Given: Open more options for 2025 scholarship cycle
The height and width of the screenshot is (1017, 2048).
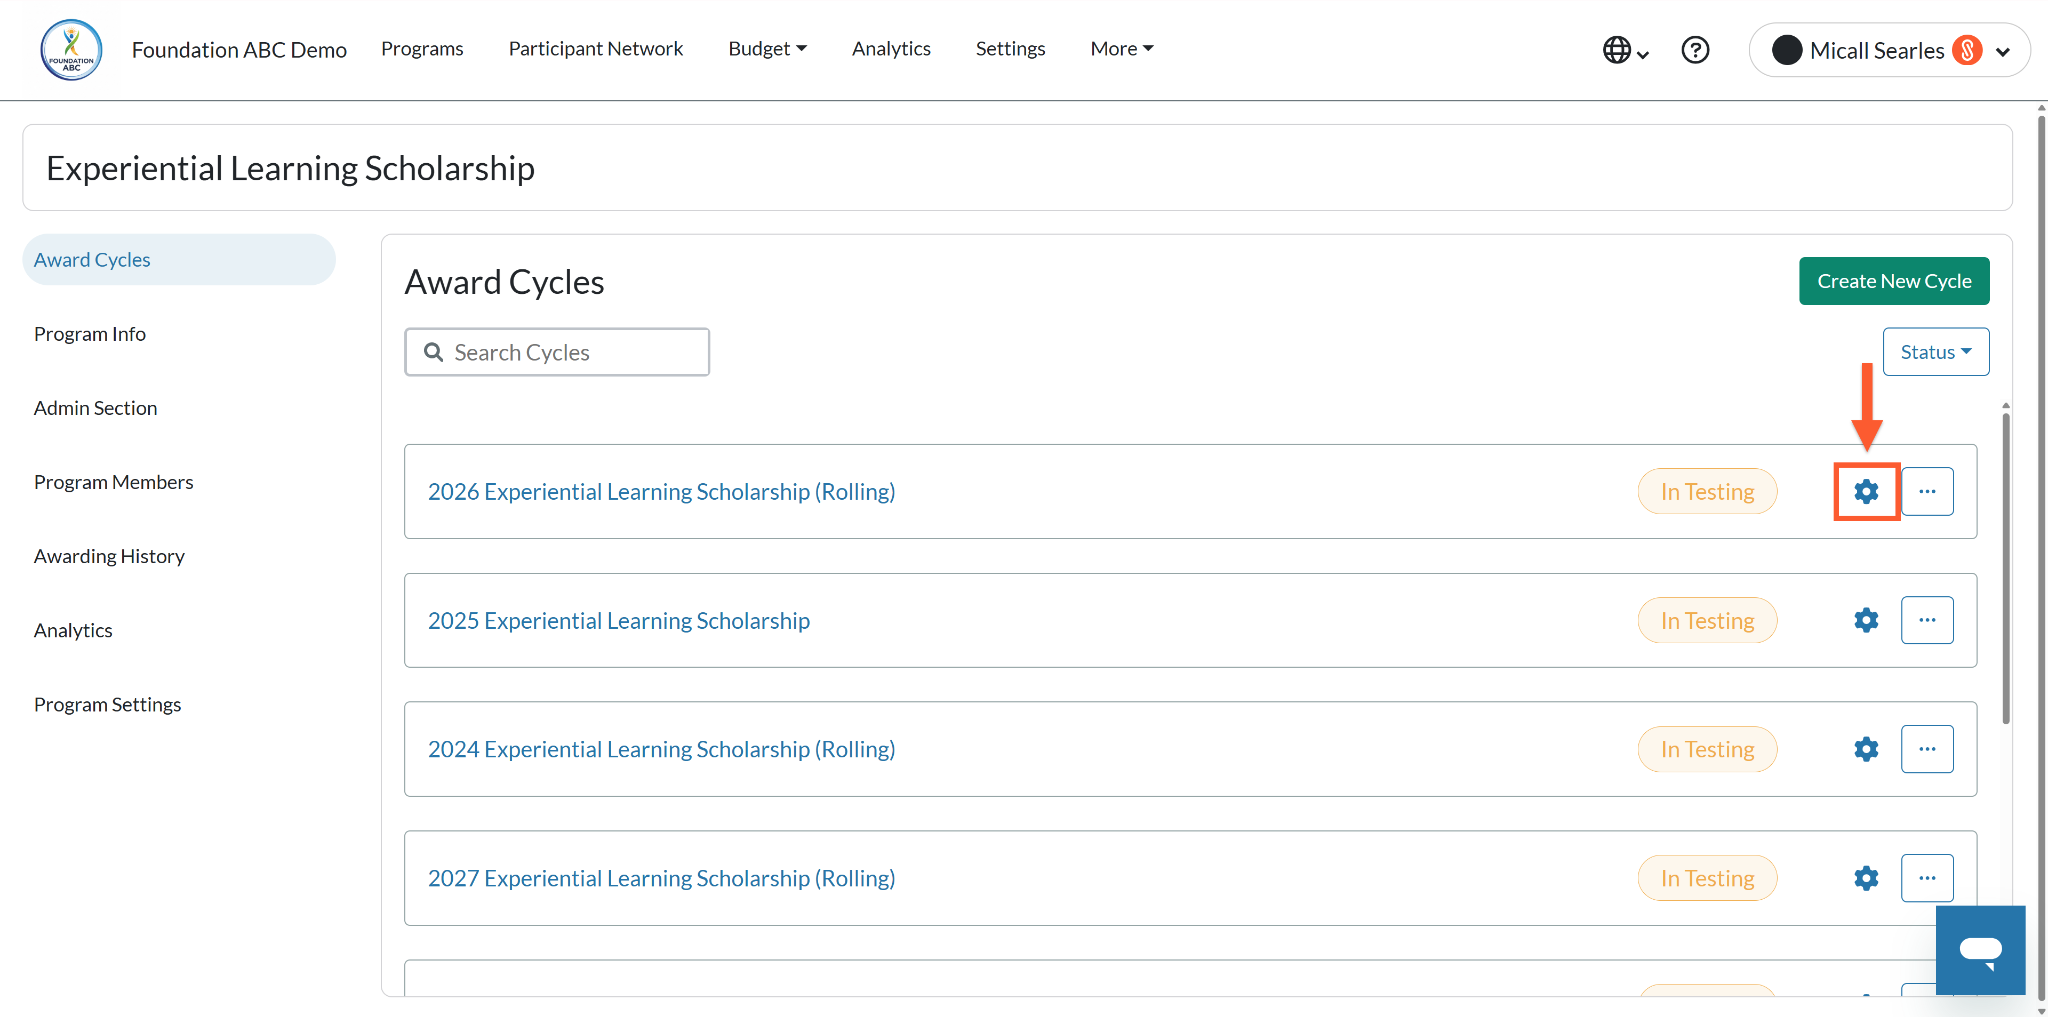Looking at the screenshot, I should [1927, 620].
